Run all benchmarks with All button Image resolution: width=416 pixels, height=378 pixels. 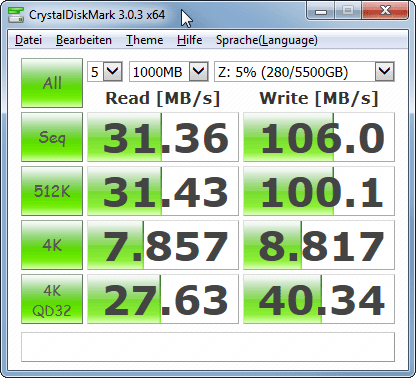tap(52, 83)
